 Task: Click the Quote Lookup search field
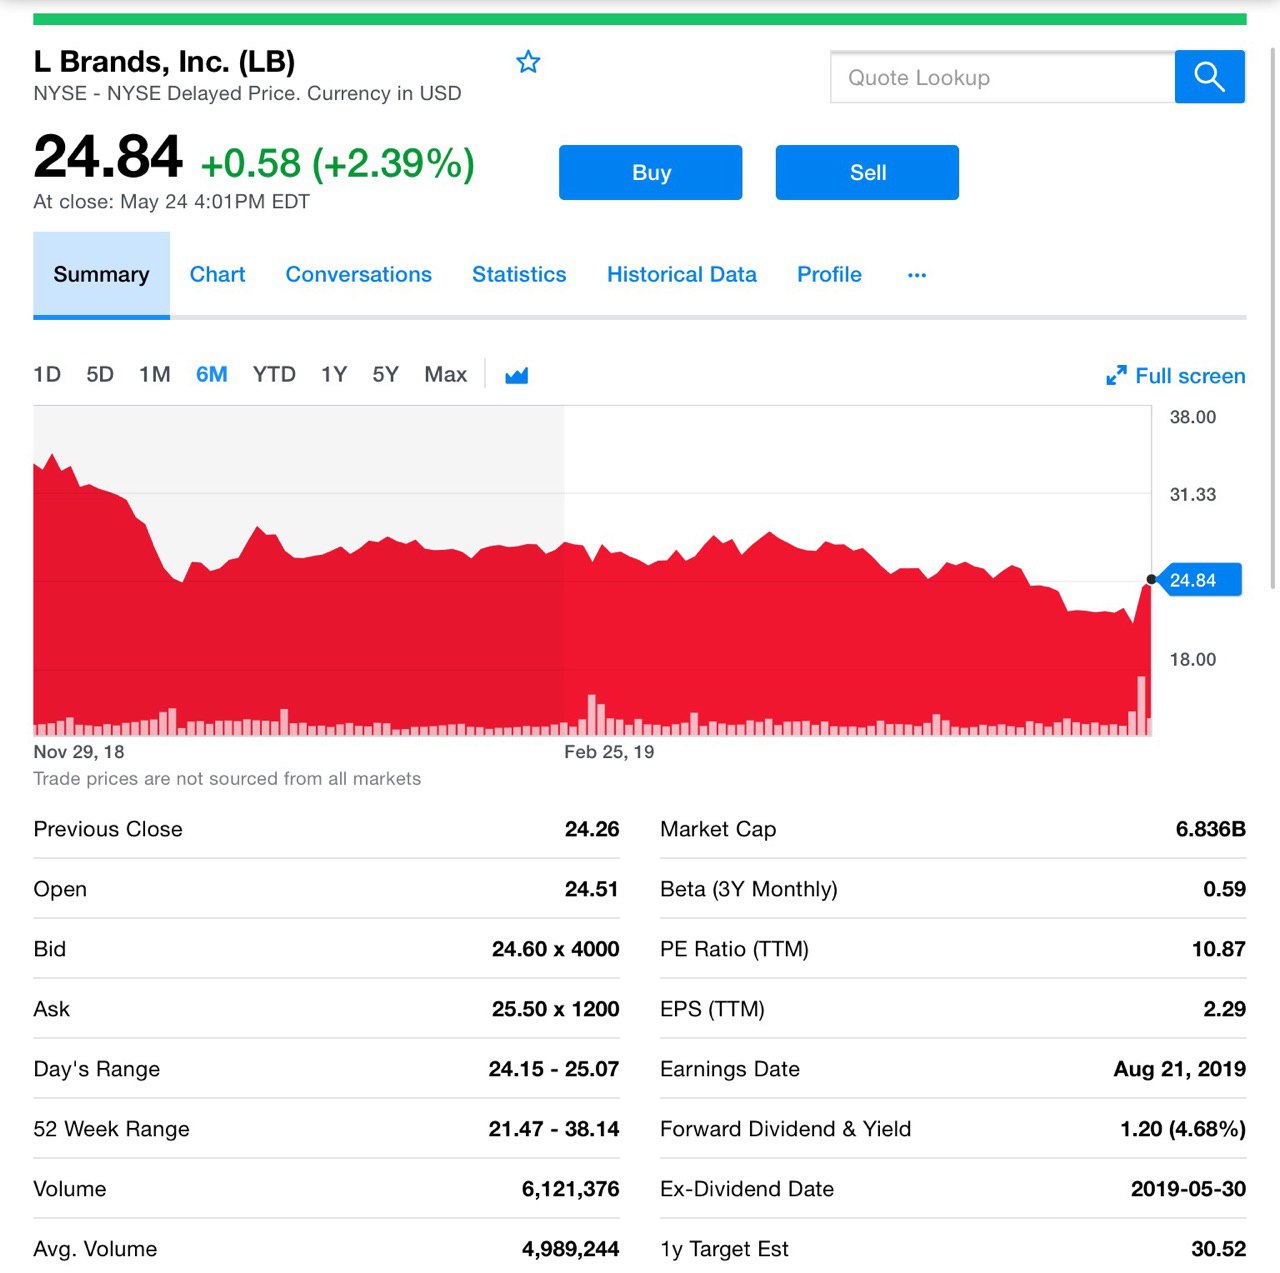coord(1002,78)
